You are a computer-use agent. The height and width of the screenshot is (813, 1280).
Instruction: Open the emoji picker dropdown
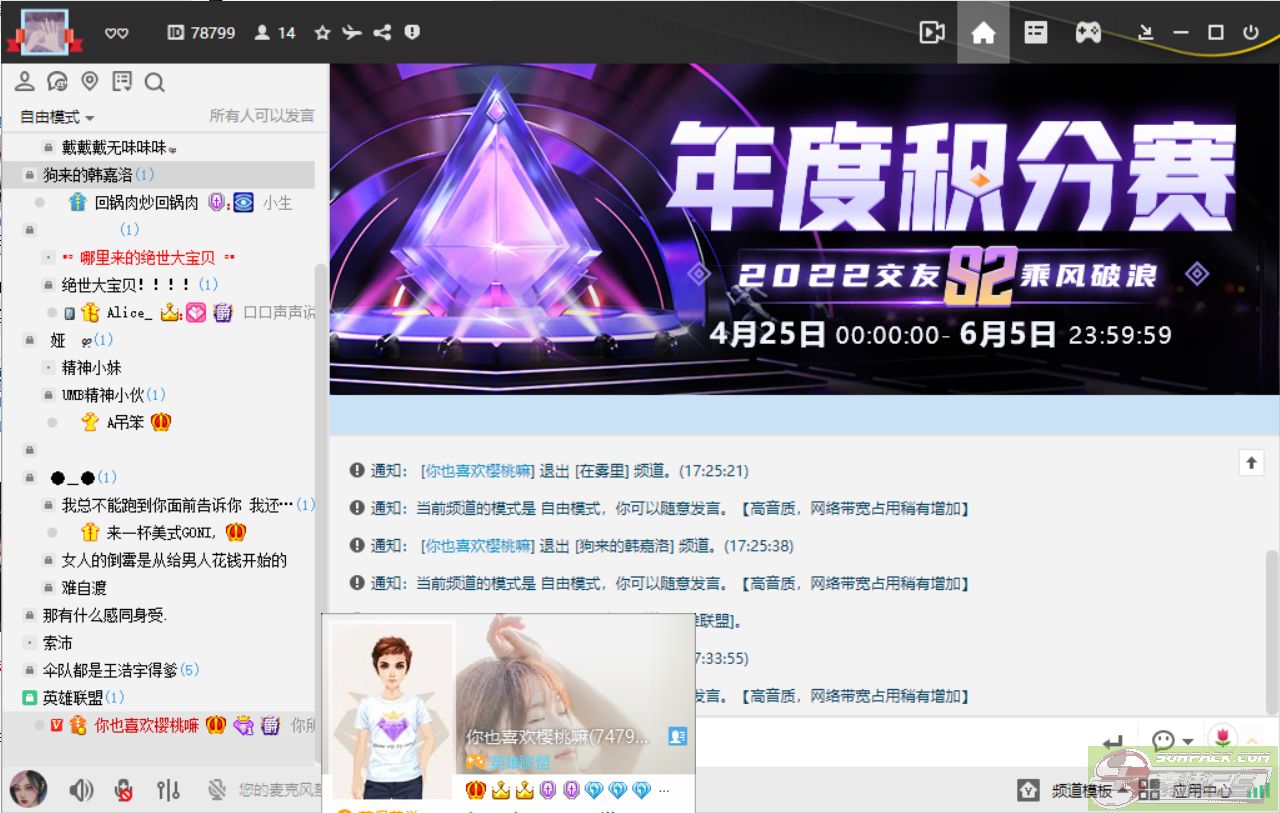[1172, 741]
